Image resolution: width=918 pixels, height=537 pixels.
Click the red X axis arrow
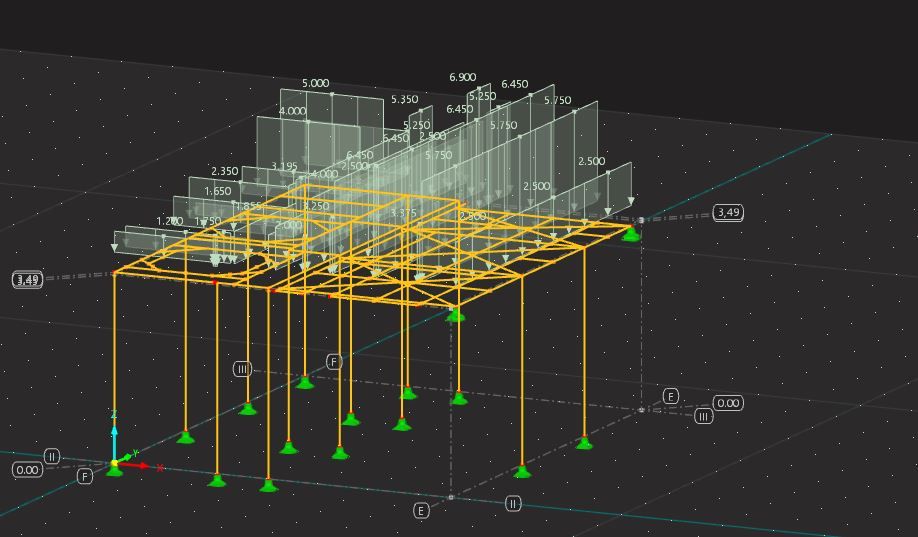pos(133,466)
